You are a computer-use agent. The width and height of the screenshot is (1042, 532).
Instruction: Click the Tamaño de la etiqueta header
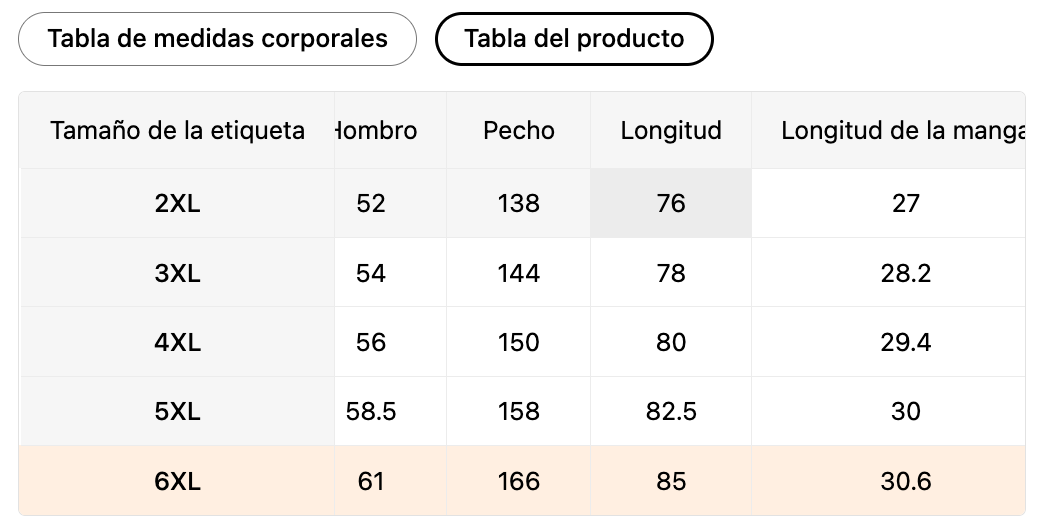tap(178, 131)
